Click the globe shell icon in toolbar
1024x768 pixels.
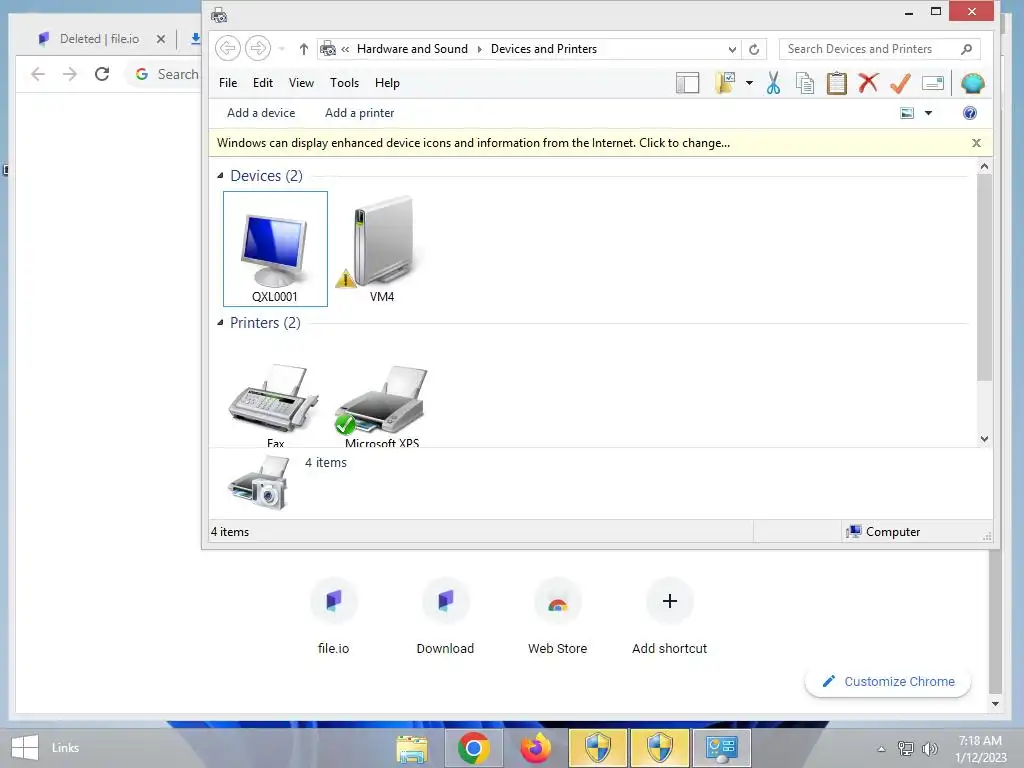click(972, 83)
